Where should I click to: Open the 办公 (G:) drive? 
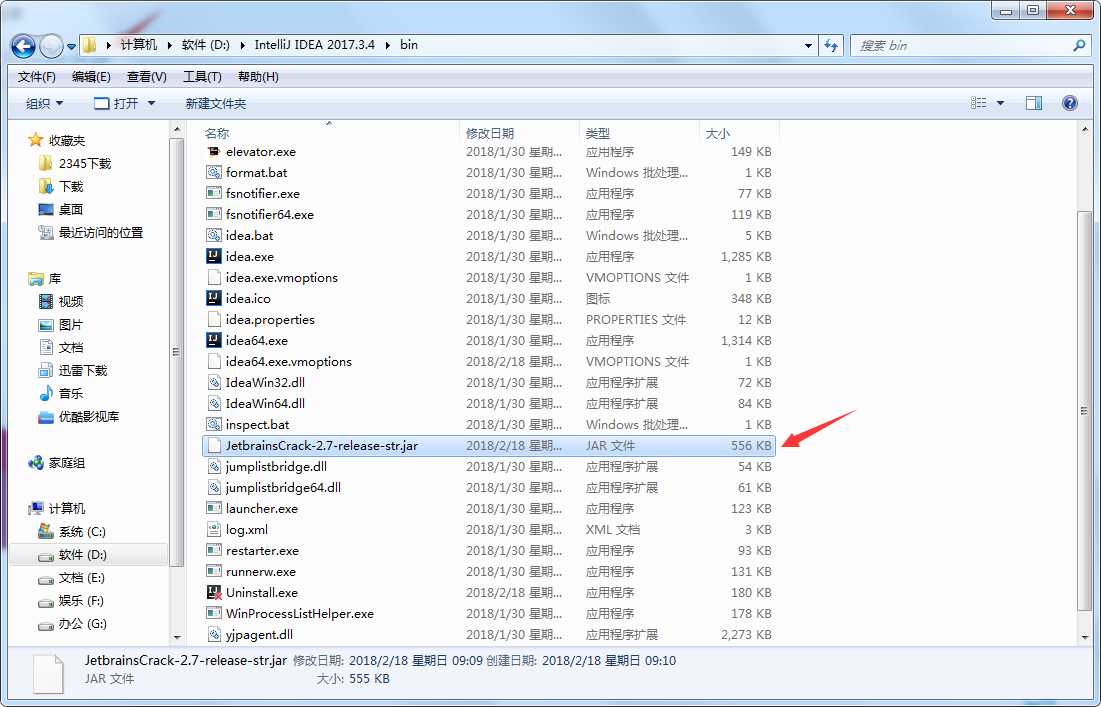point(72,623)
